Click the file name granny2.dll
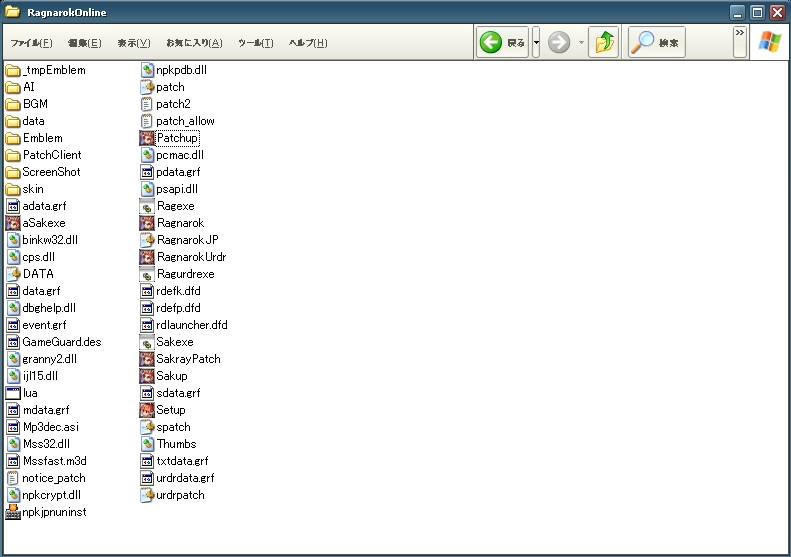The width and height of the screenshot is (791, 557). click(x=49, y=359)
